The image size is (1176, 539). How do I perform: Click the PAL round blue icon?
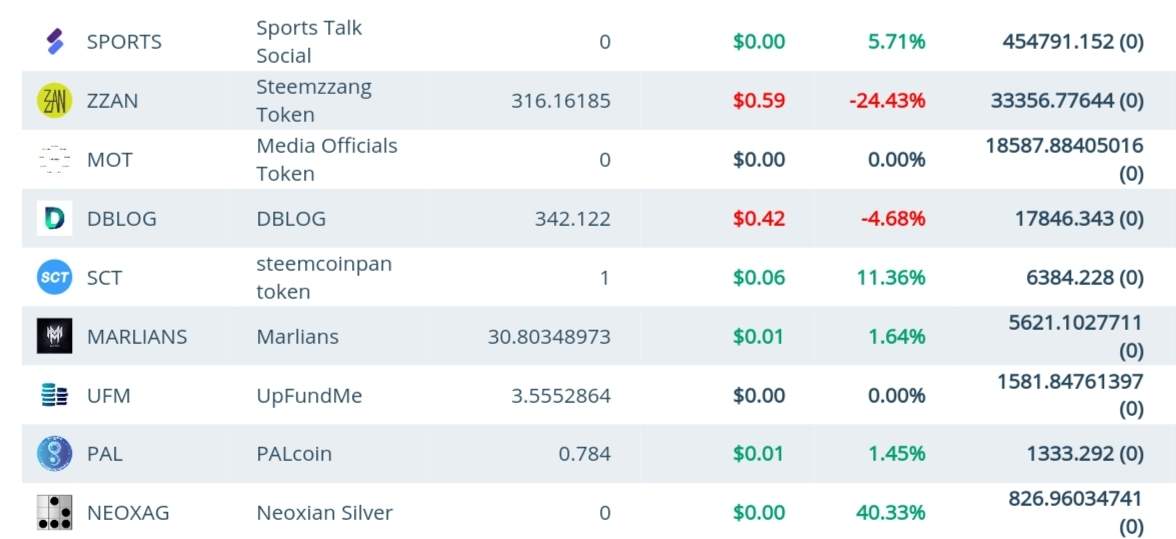coord(55,454)
